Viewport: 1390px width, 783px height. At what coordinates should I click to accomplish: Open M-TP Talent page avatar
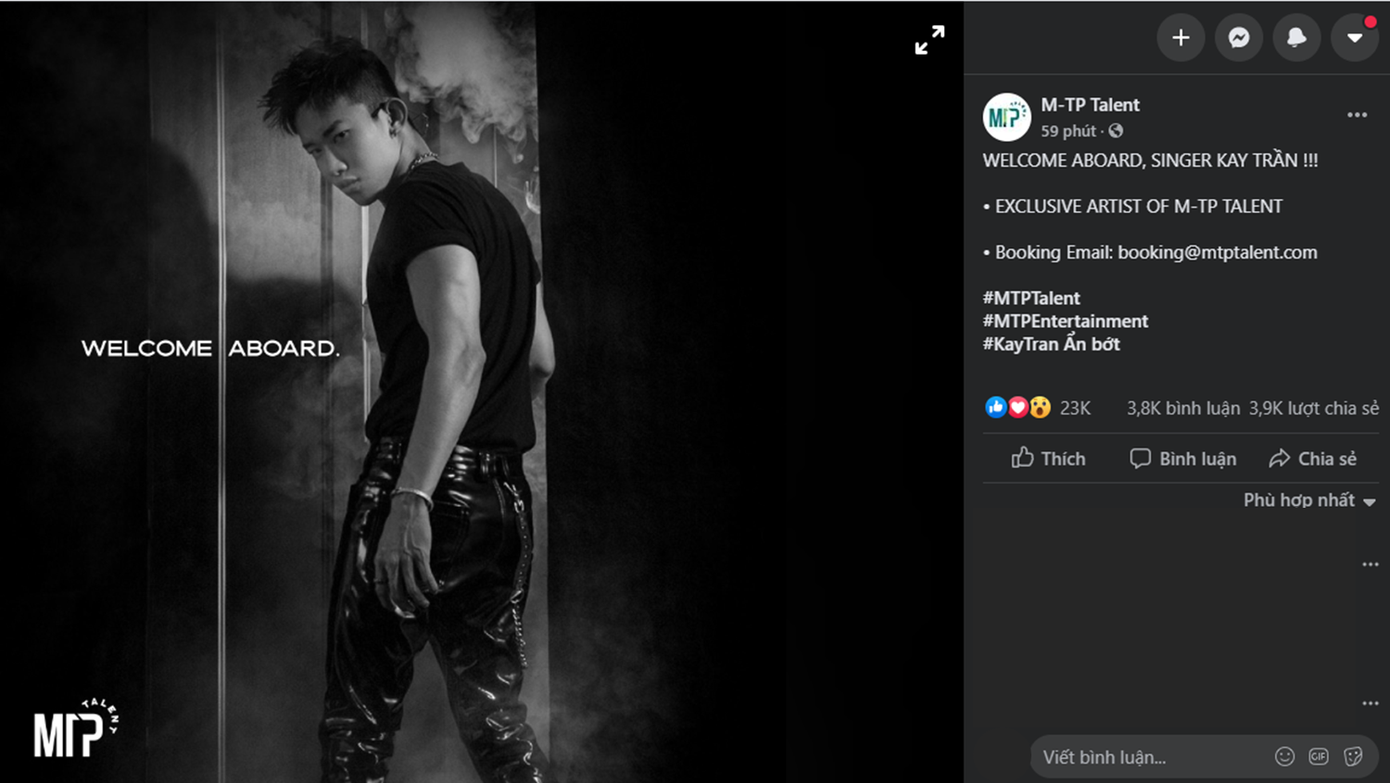[1007, 118]
